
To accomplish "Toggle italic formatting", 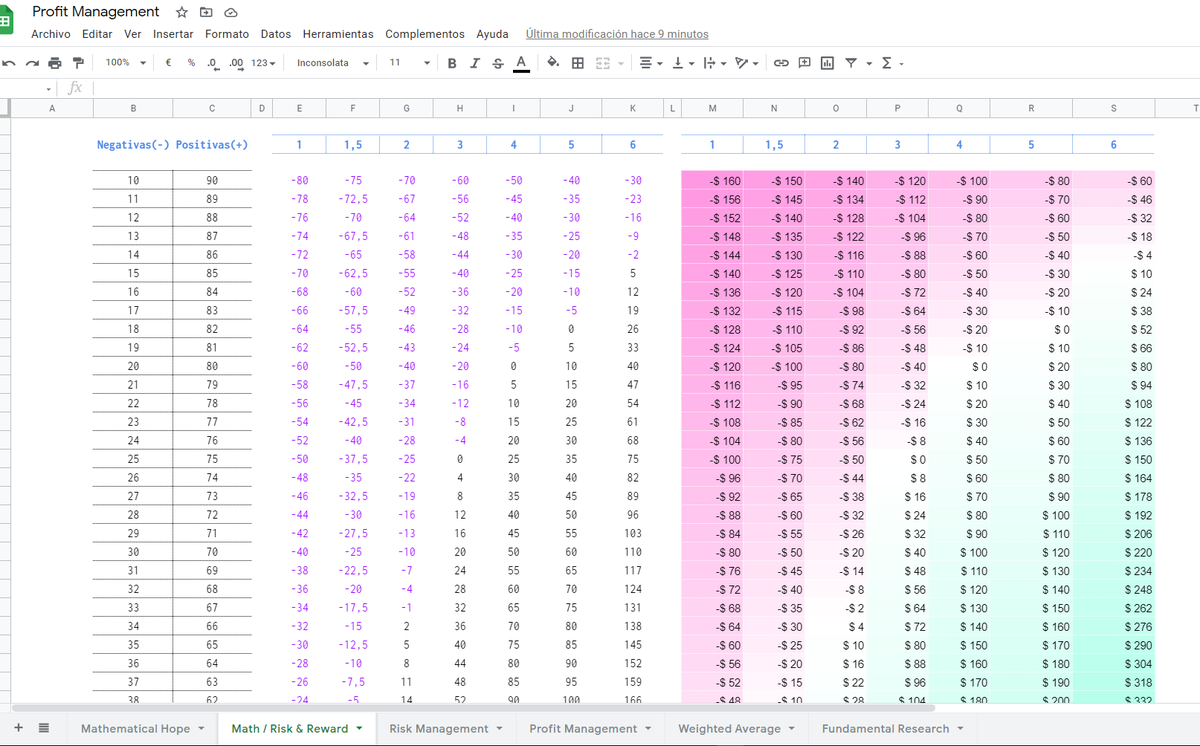I will [474, 63].
